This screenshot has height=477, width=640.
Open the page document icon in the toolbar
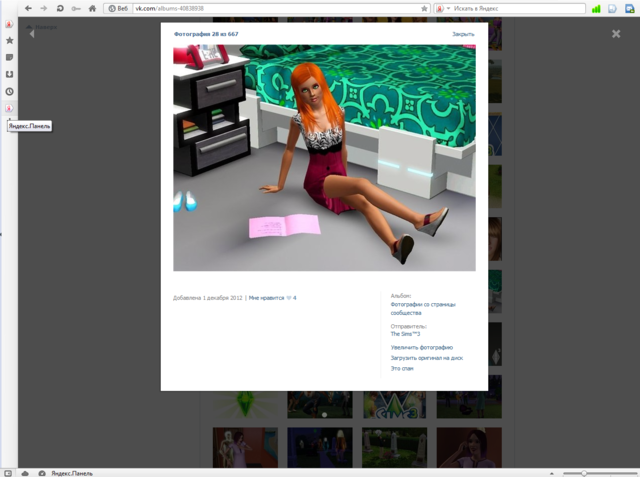click(612, 9)
